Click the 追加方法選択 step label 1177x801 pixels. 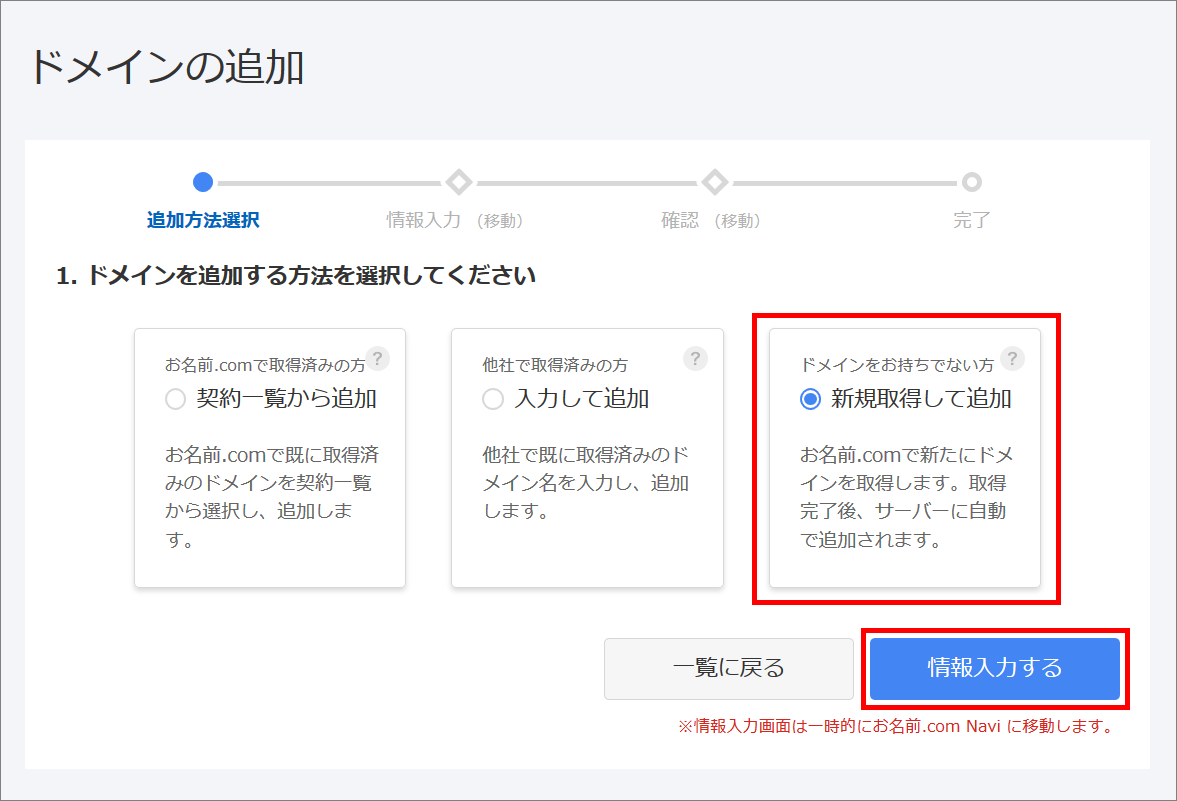click(203, 220)
